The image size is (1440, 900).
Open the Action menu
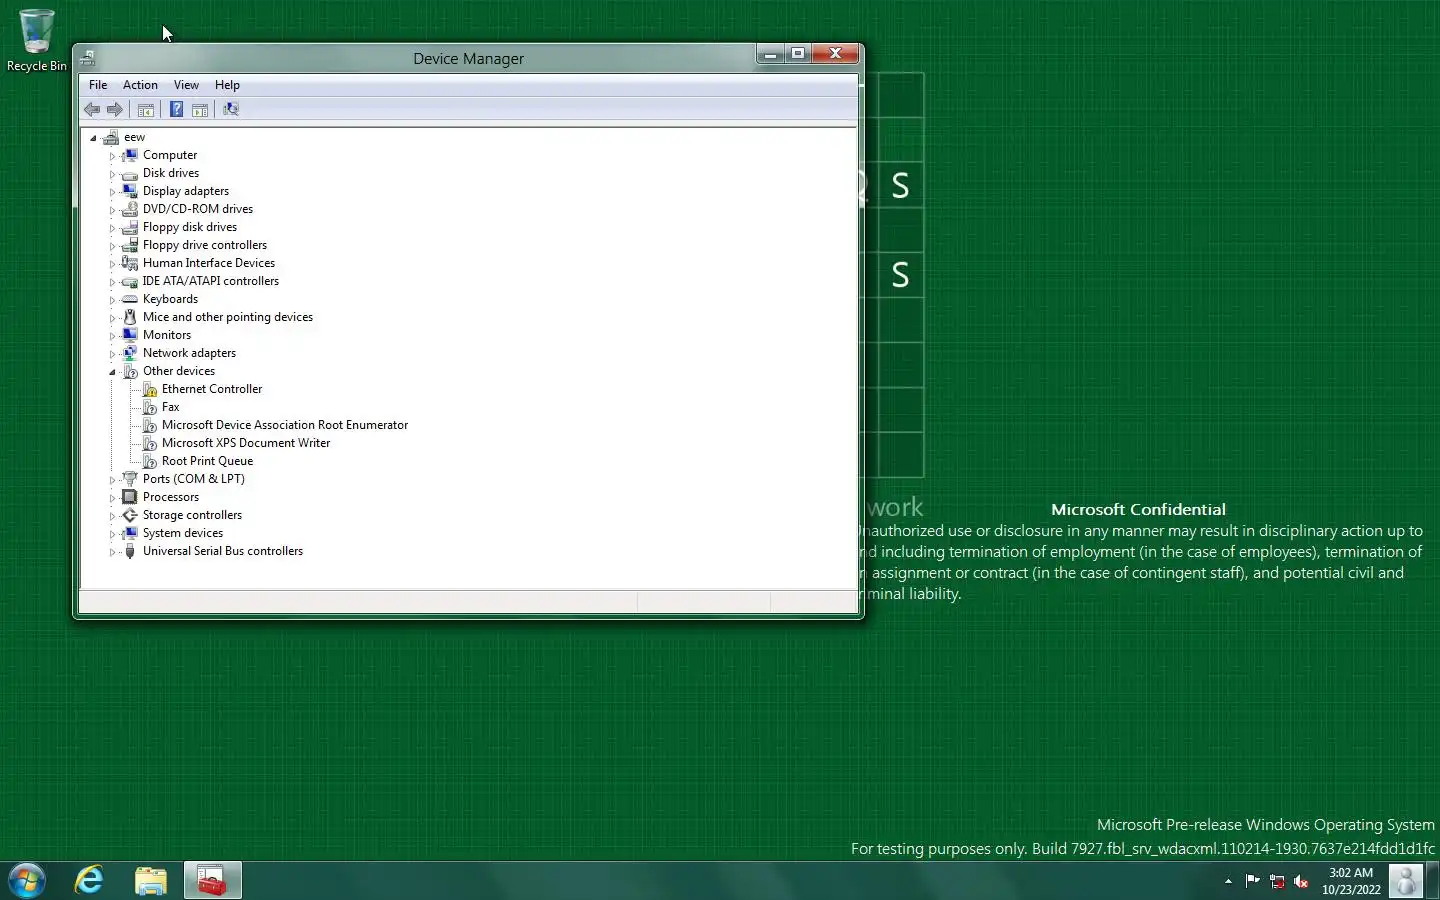pyautogui.click(x=140, y=85)
